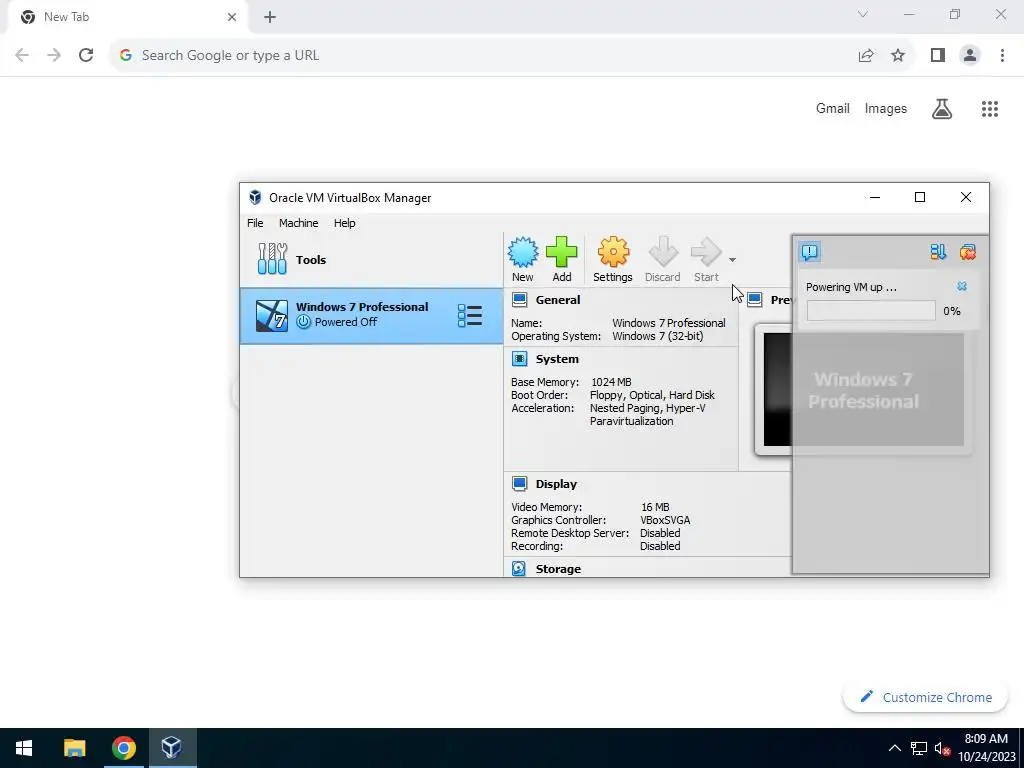Viewport: 1024px width, 768px height.
Task: Click the notification ordering icon
Action: pyautogui.click(x=938, y=251)
